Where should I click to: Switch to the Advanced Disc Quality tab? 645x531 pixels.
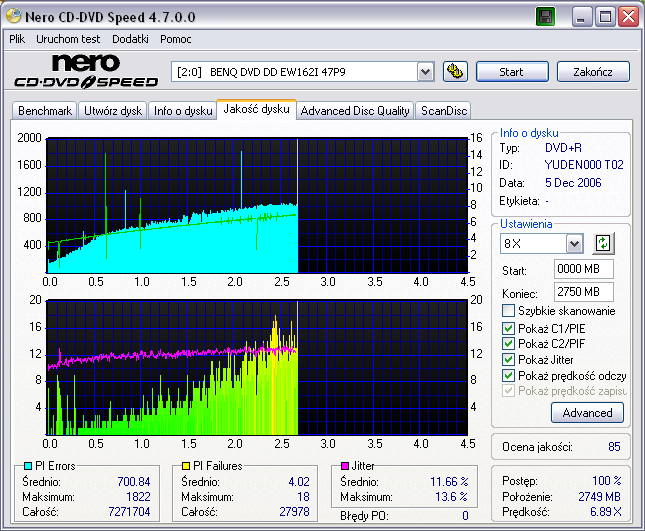coord(355,111)
